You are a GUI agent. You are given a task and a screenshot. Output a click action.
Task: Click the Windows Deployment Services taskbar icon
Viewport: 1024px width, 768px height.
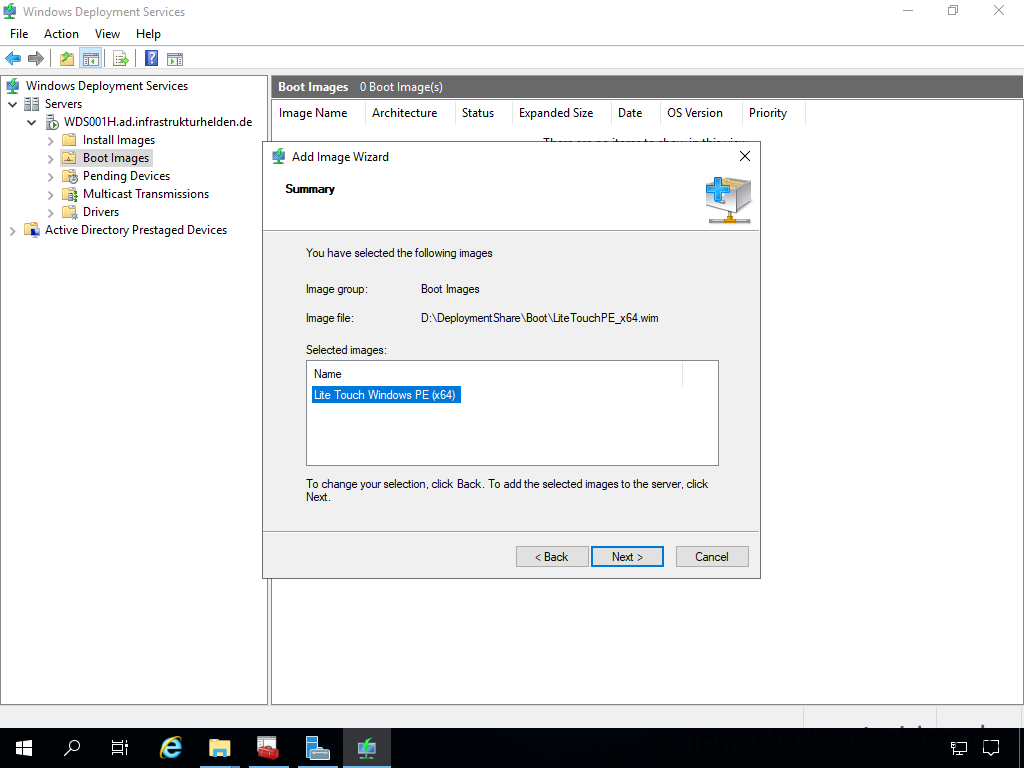click(366, 747)
